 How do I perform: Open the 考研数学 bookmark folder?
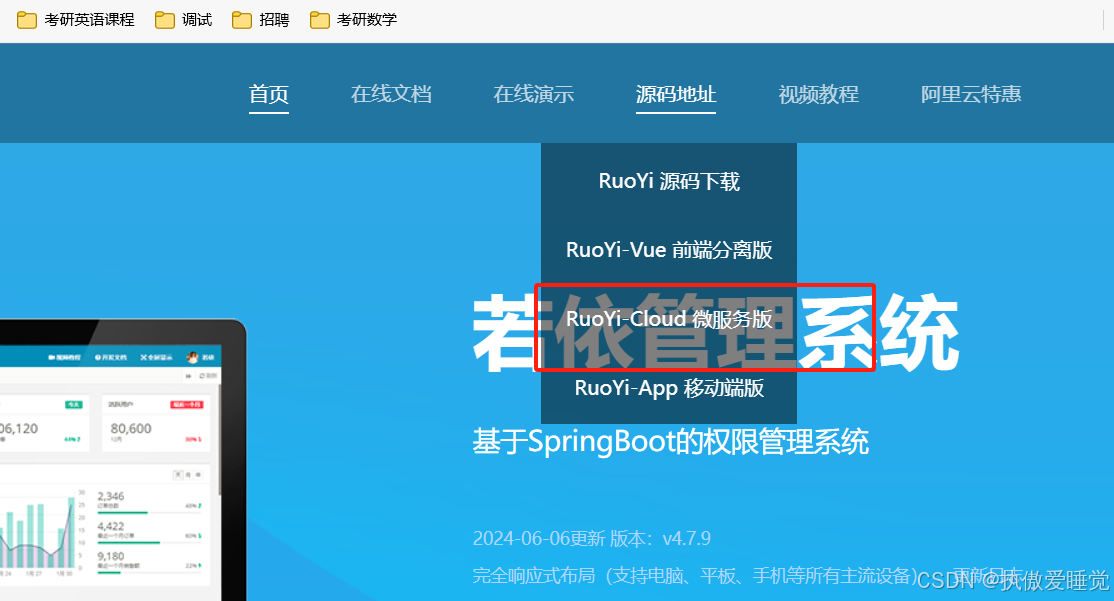pyautogui.click(x=354, y=20)
